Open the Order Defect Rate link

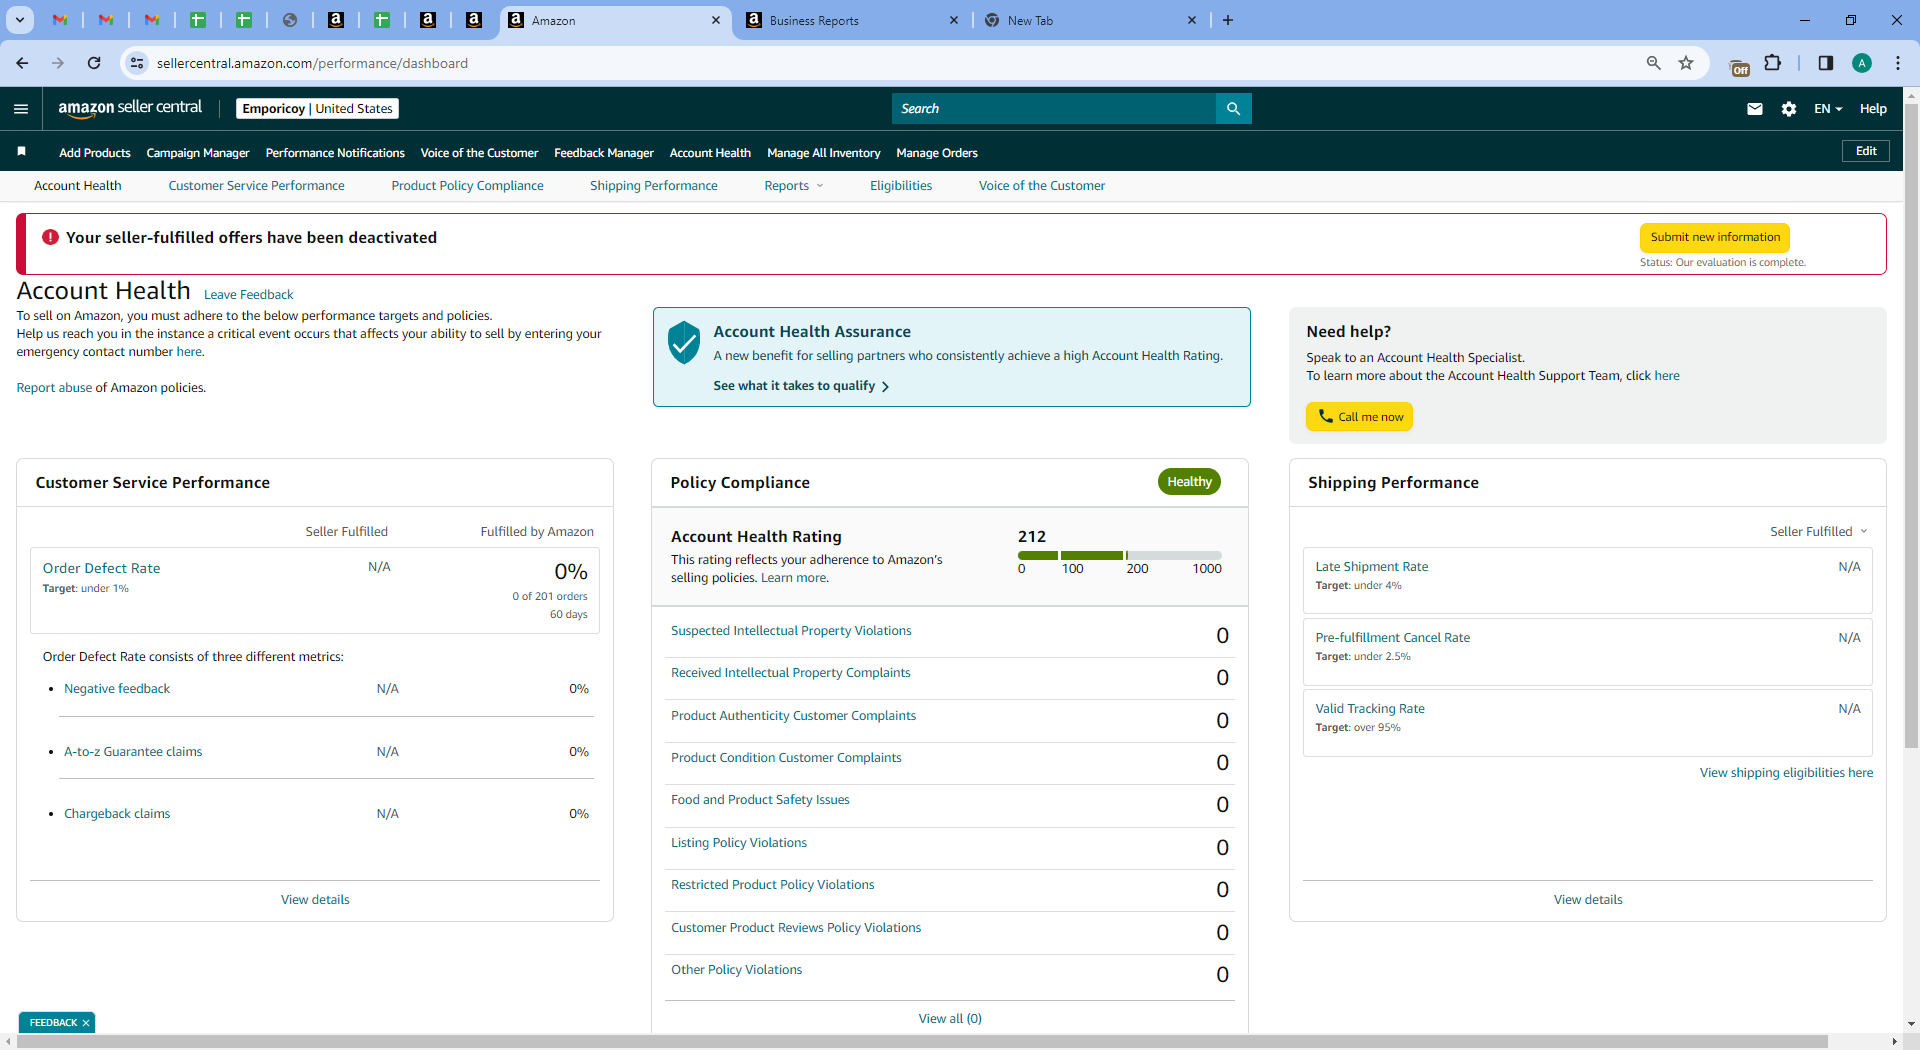click(101, 568)
